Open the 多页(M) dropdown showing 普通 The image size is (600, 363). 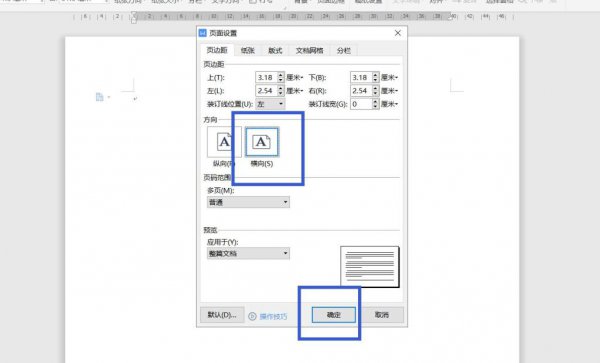(248, 202)
